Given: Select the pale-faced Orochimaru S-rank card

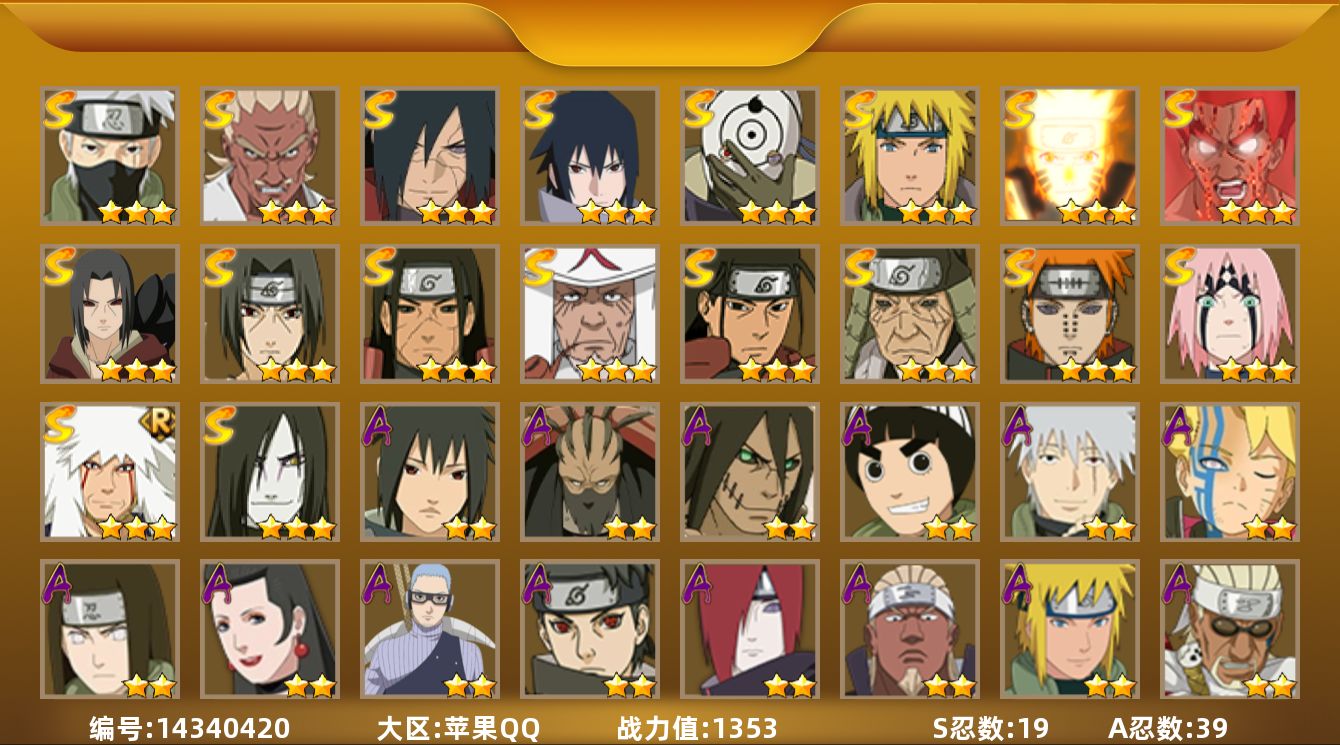Looking at the screenshot, I should 270,472.
